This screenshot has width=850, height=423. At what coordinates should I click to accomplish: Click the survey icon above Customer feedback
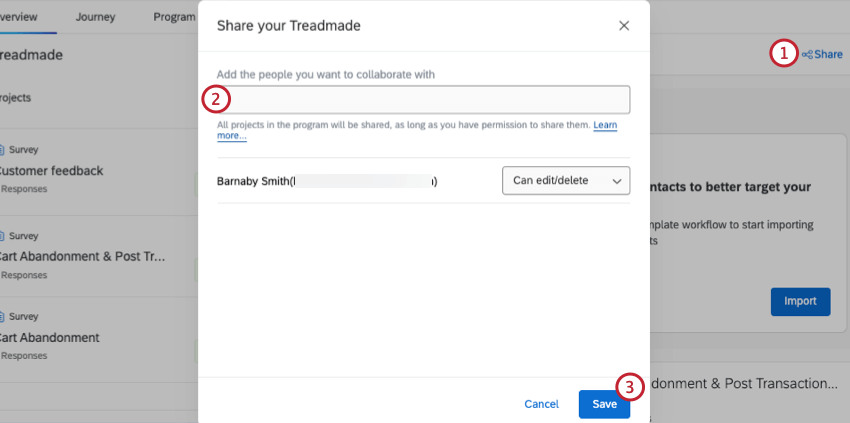3,151
